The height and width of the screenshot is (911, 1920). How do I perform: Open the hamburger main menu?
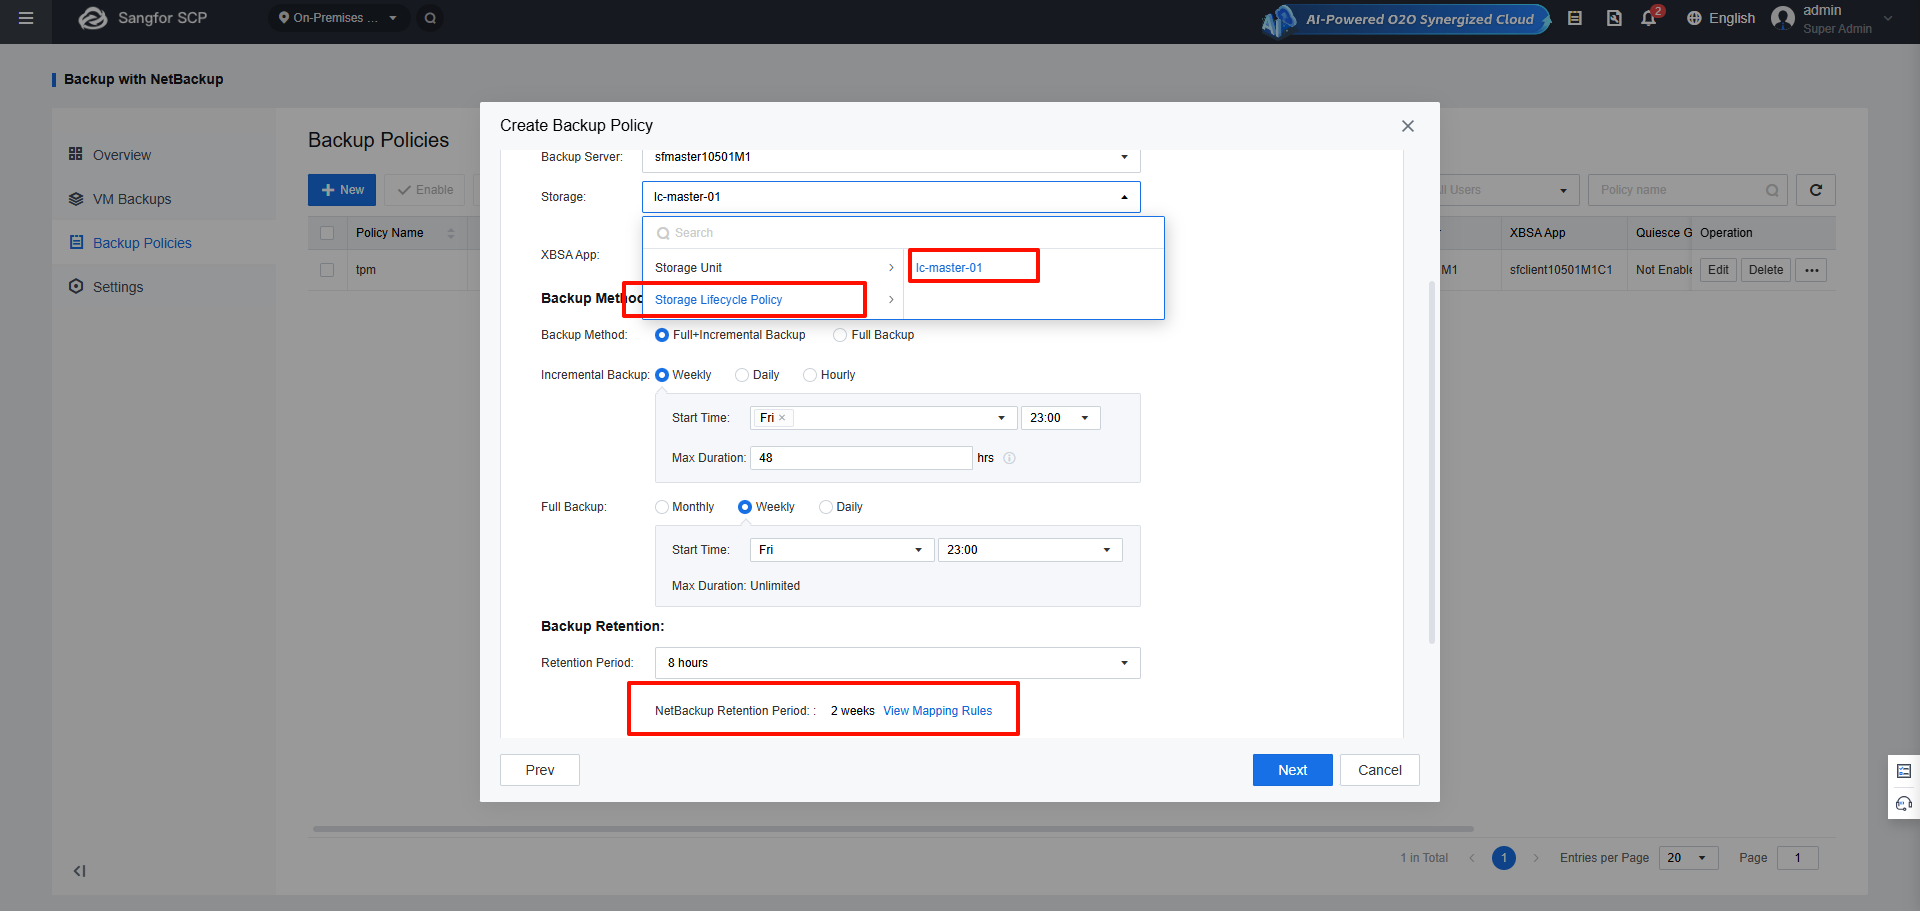coord(26,18)
